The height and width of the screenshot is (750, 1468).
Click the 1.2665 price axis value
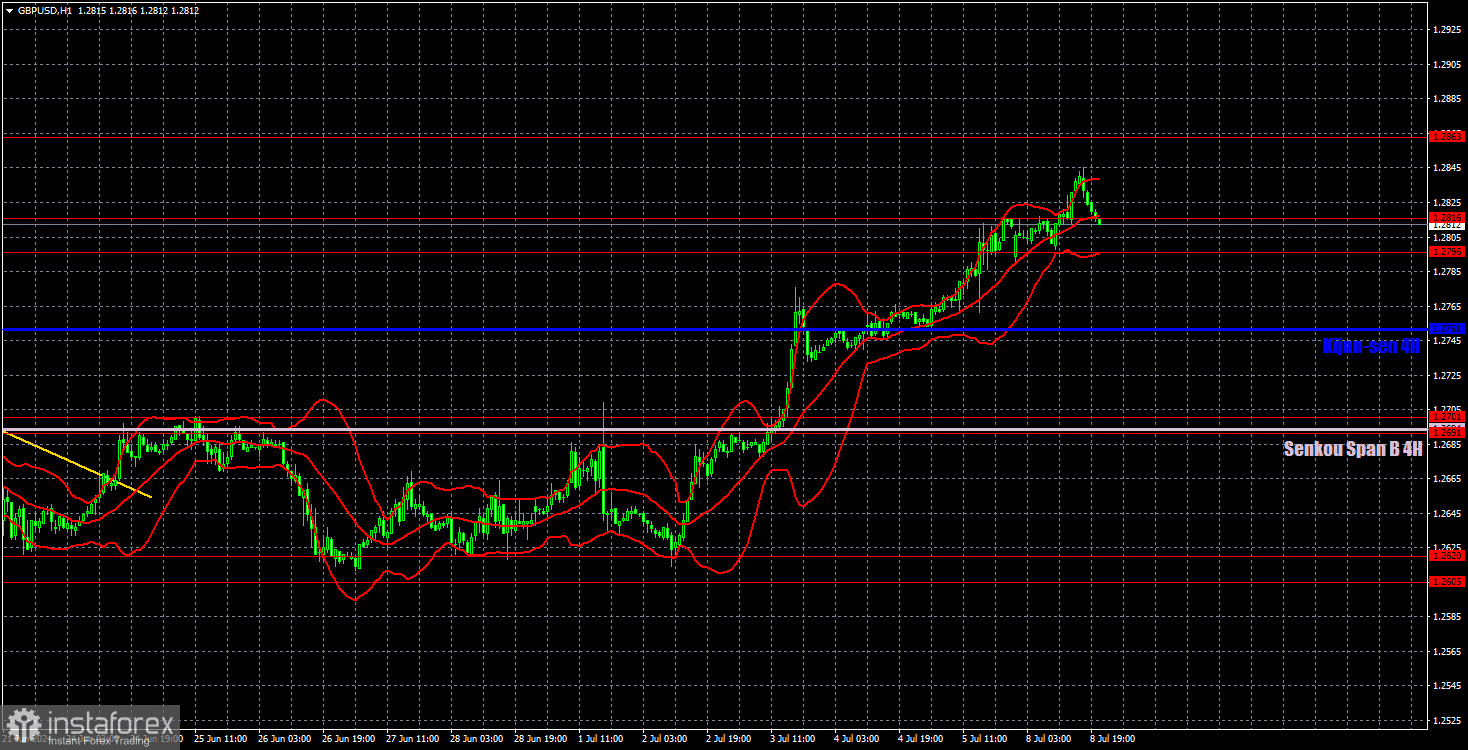click(1446, 479)
